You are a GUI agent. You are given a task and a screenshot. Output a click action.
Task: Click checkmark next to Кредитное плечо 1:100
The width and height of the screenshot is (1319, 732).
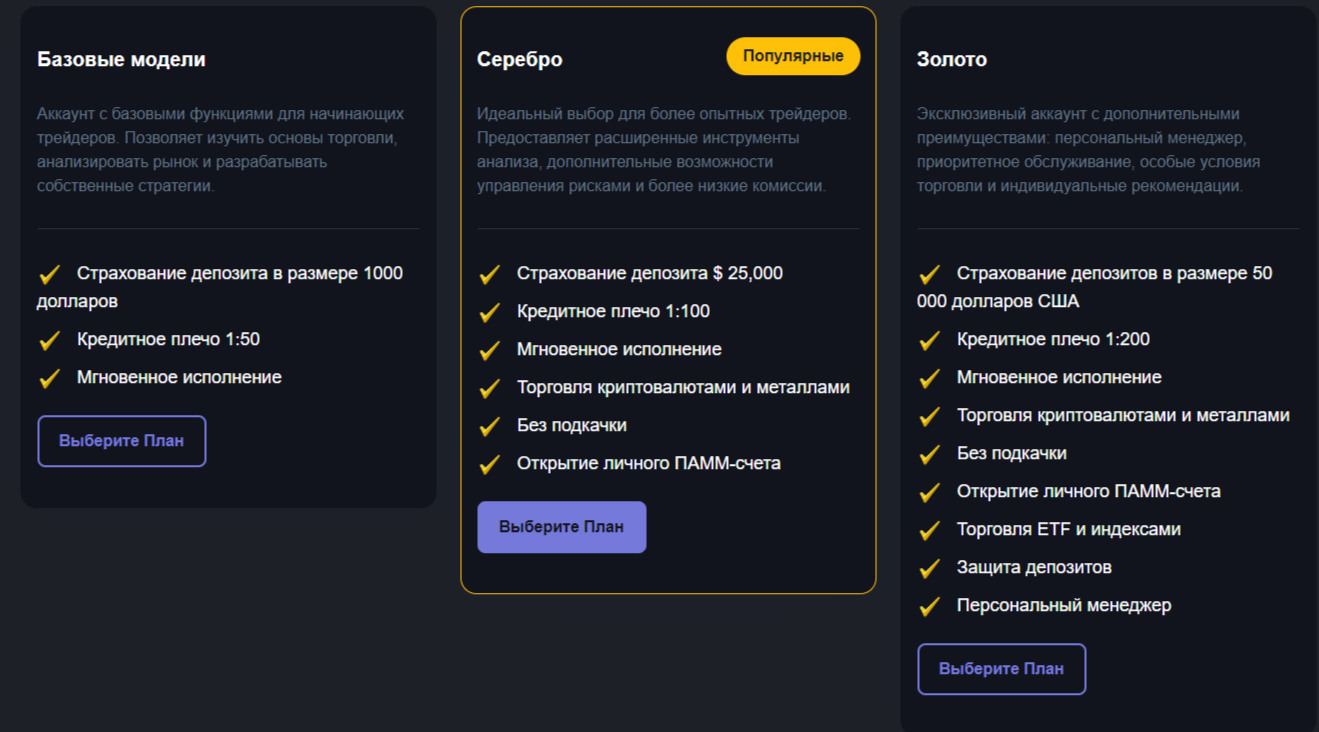click(x=490, y=313)
